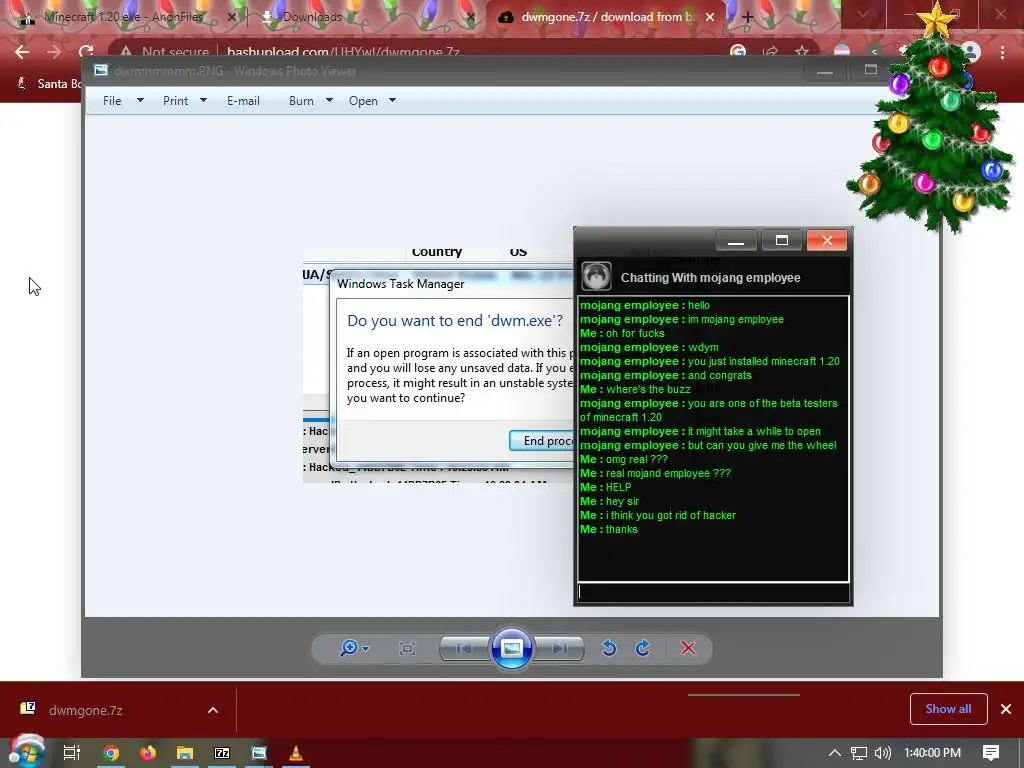The width and height of the screenshot is (1024, 768).
Task: Click 'Do you want to end dwm.exe?' heading
Action: pyautogui.click(x=455, y=321)
